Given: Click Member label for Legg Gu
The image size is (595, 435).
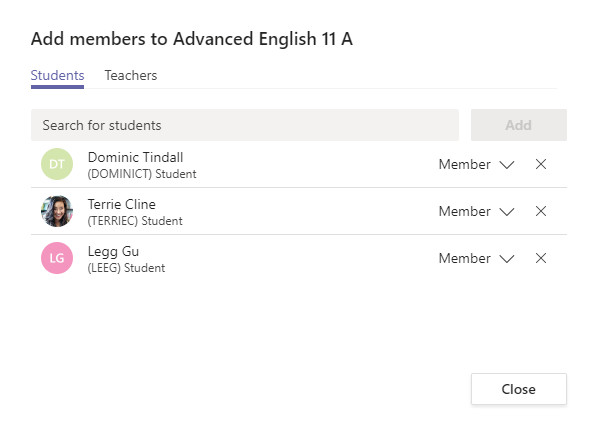Looking at the screenshot, I should tap(464, 258).
